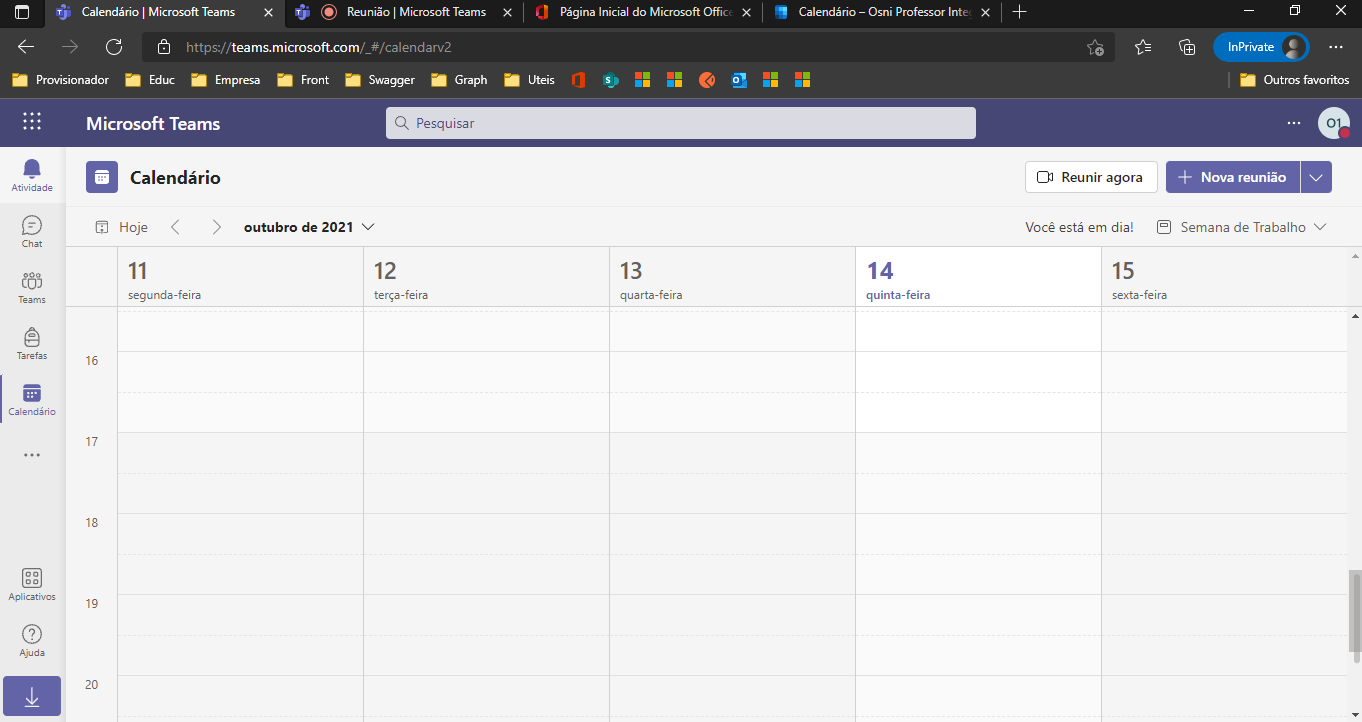Image resolution: width=1362 pixels, height=722 pixels.
Task: Open the SharePoint bookmark icon
Action: [610, 80]
